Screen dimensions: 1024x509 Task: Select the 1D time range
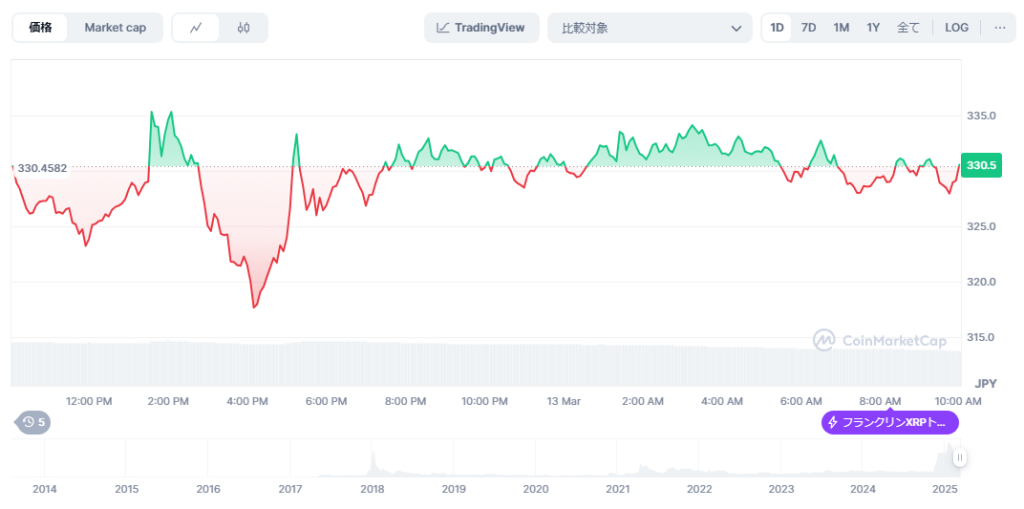(777, 28)
